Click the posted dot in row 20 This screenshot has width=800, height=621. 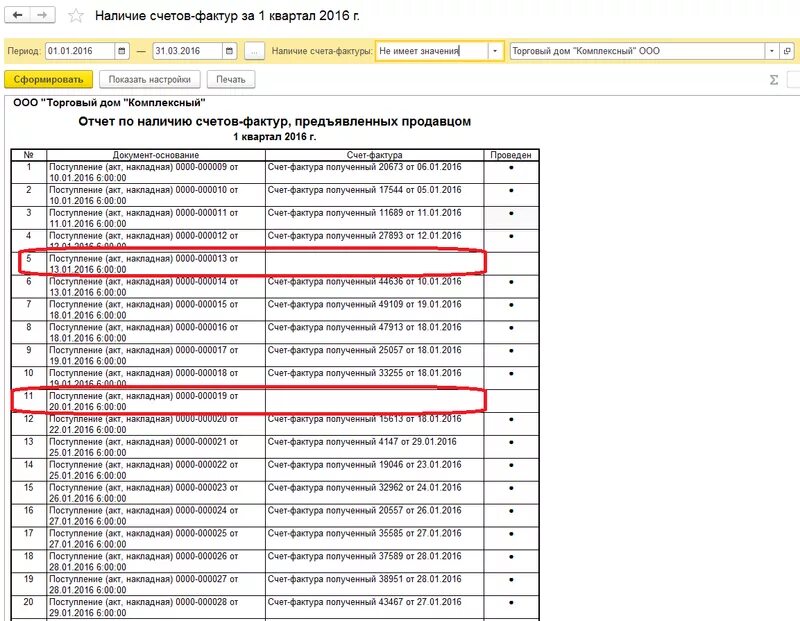511,603
